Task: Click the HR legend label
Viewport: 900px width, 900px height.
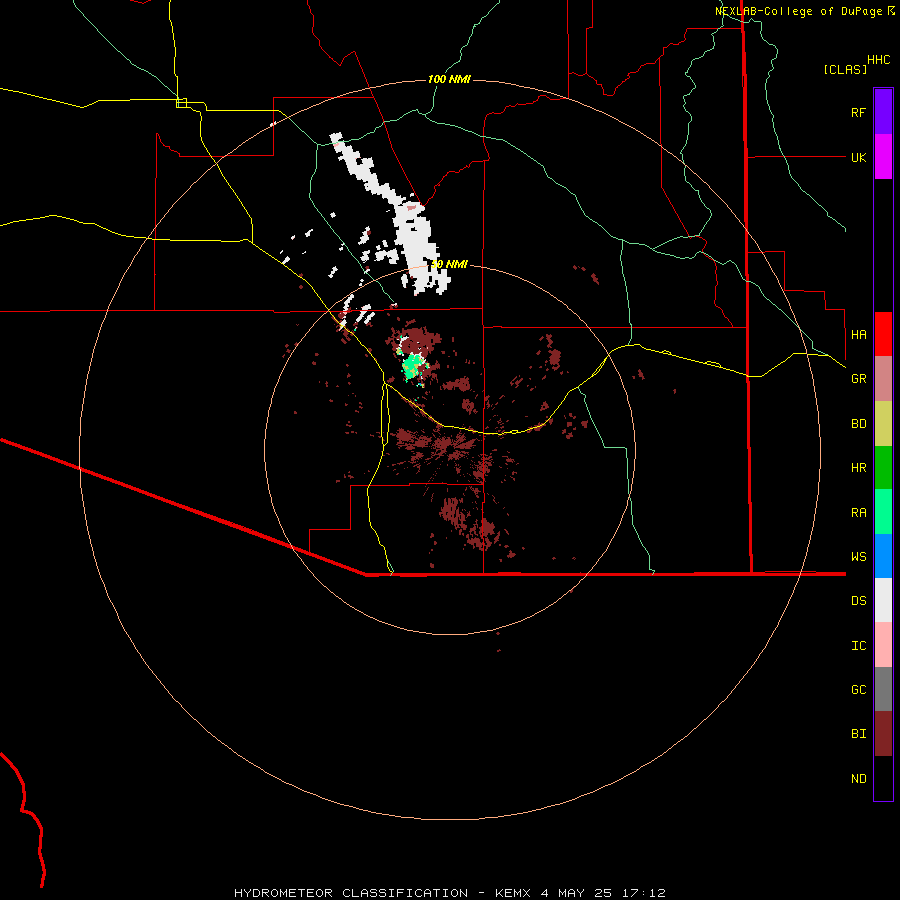Action: click(x=858, y=468)
